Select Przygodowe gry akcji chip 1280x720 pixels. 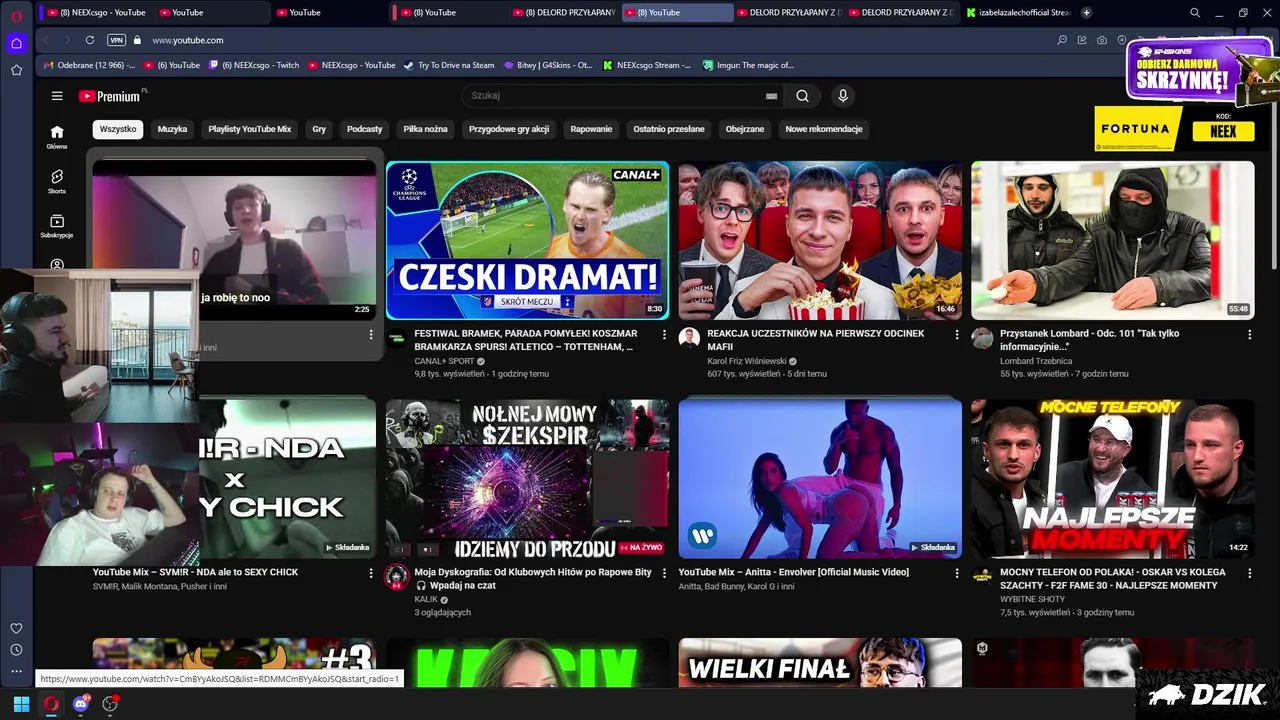click(x=509, y=129)
